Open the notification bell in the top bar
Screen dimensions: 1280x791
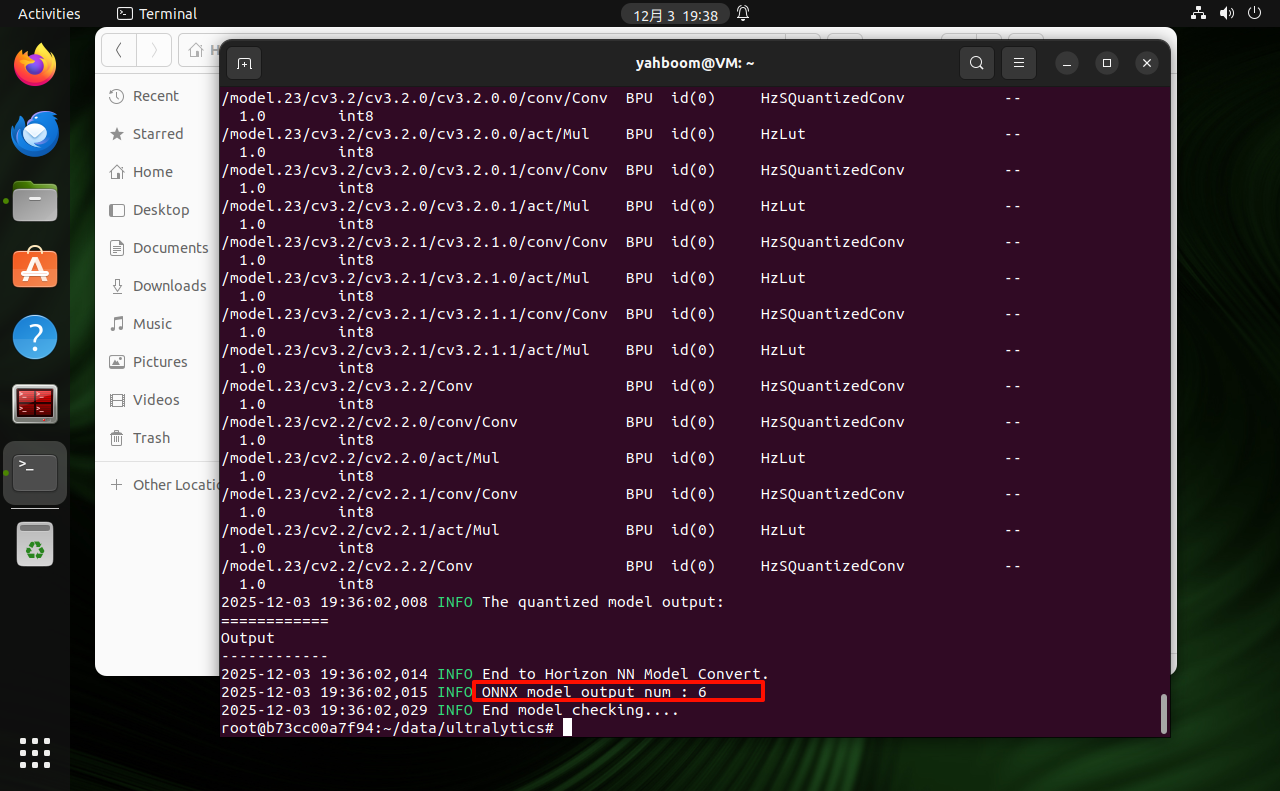[743, 14]
